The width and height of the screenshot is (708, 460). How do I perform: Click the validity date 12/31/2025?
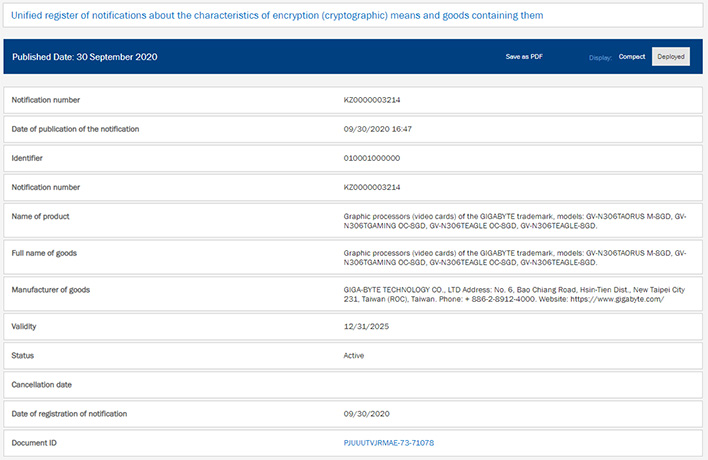point(363,326)
